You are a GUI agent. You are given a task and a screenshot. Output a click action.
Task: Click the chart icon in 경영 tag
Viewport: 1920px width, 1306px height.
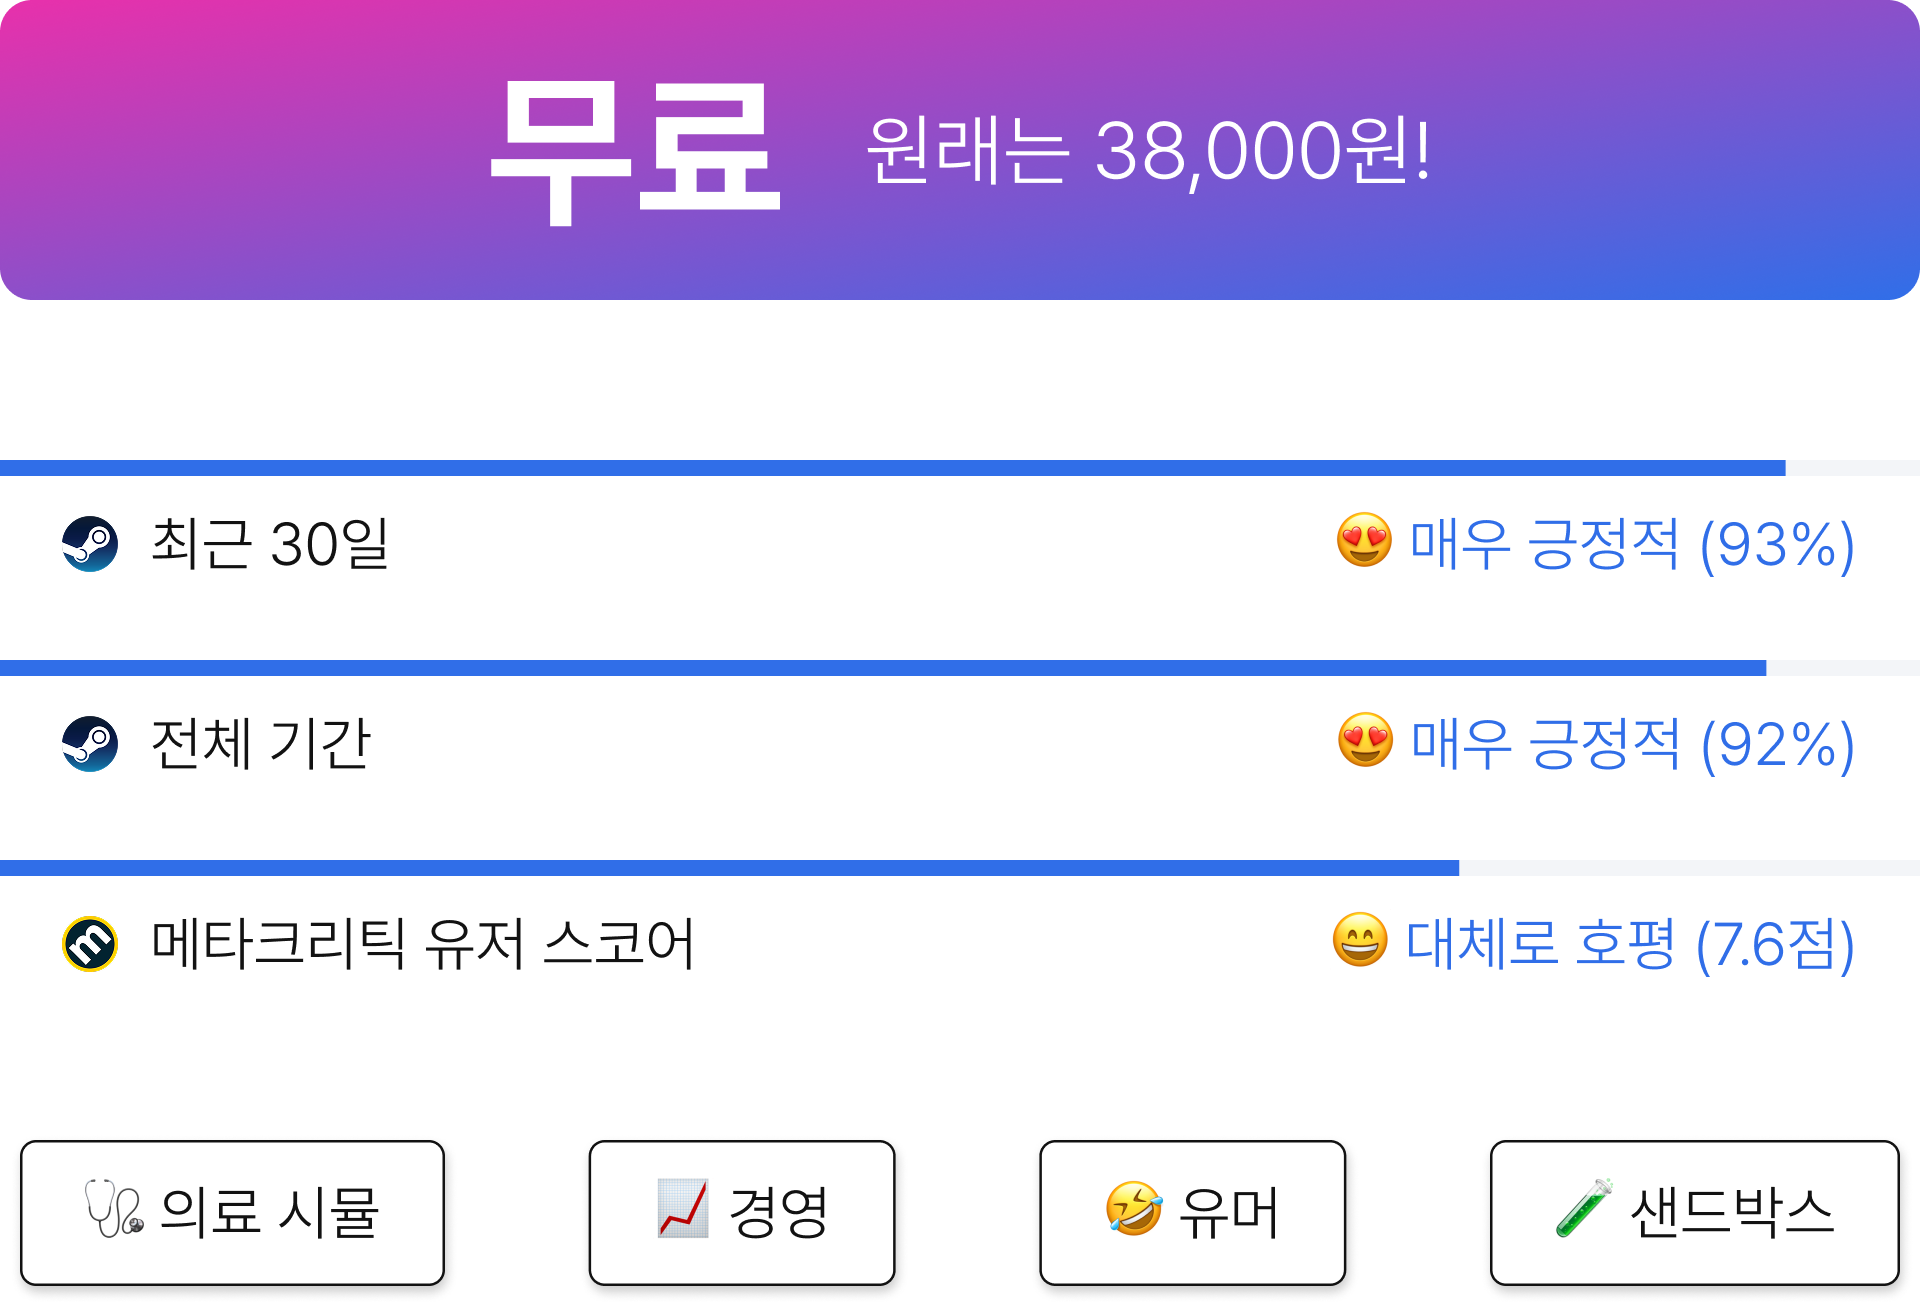(683, 1208)
